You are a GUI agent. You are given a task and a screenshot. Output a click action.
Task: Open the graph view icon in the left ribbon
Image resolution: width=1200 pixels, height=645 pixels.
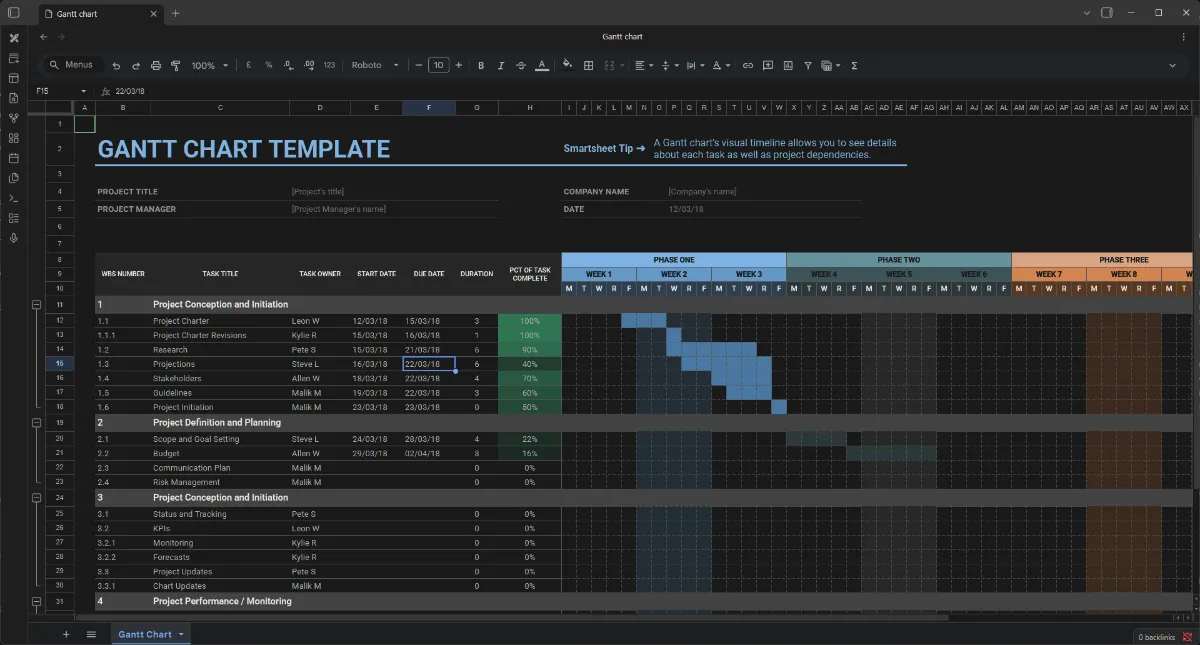[14, 118]
